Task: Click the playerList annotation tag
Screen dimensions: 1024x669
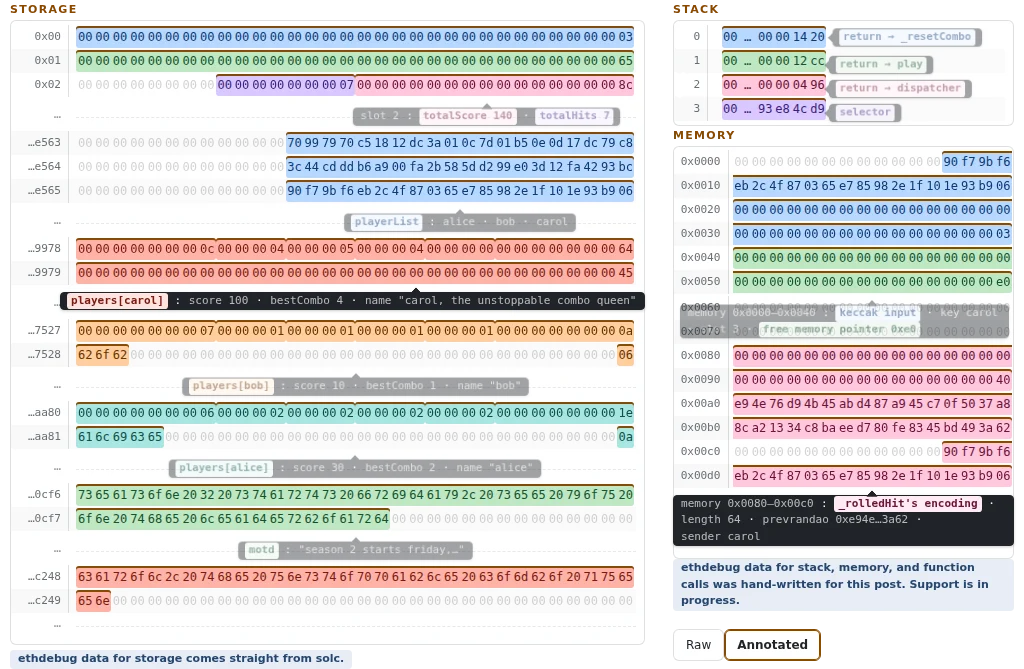Action: tap(386, 222)
